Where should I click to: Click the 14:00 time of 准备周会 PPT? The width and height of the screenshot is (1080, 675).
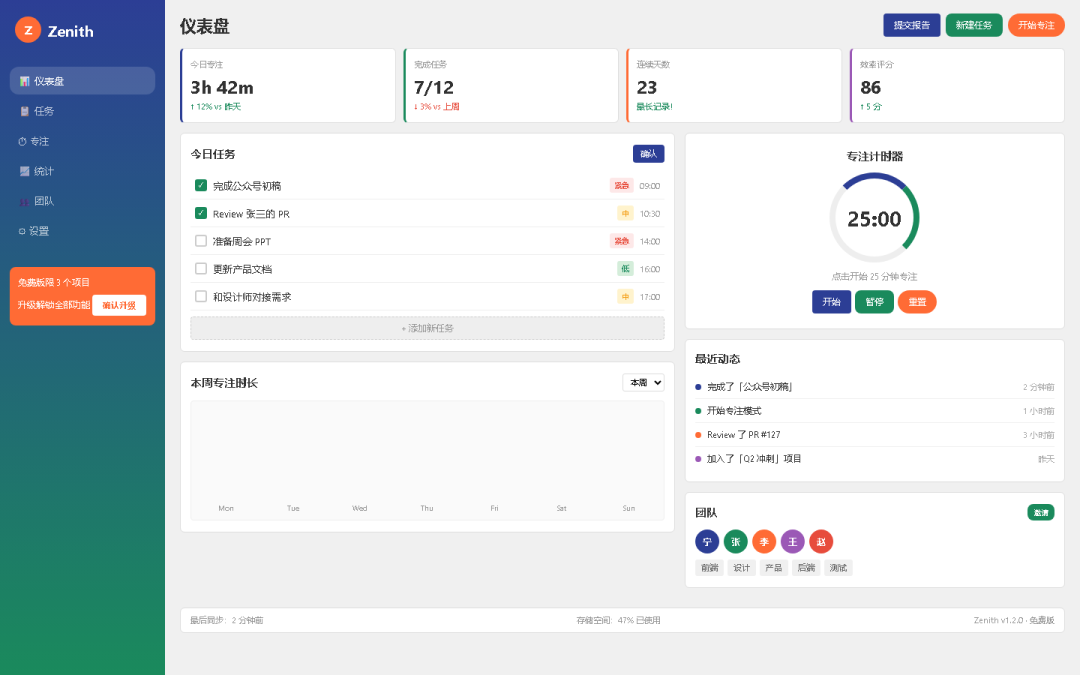tap(650, 241)
